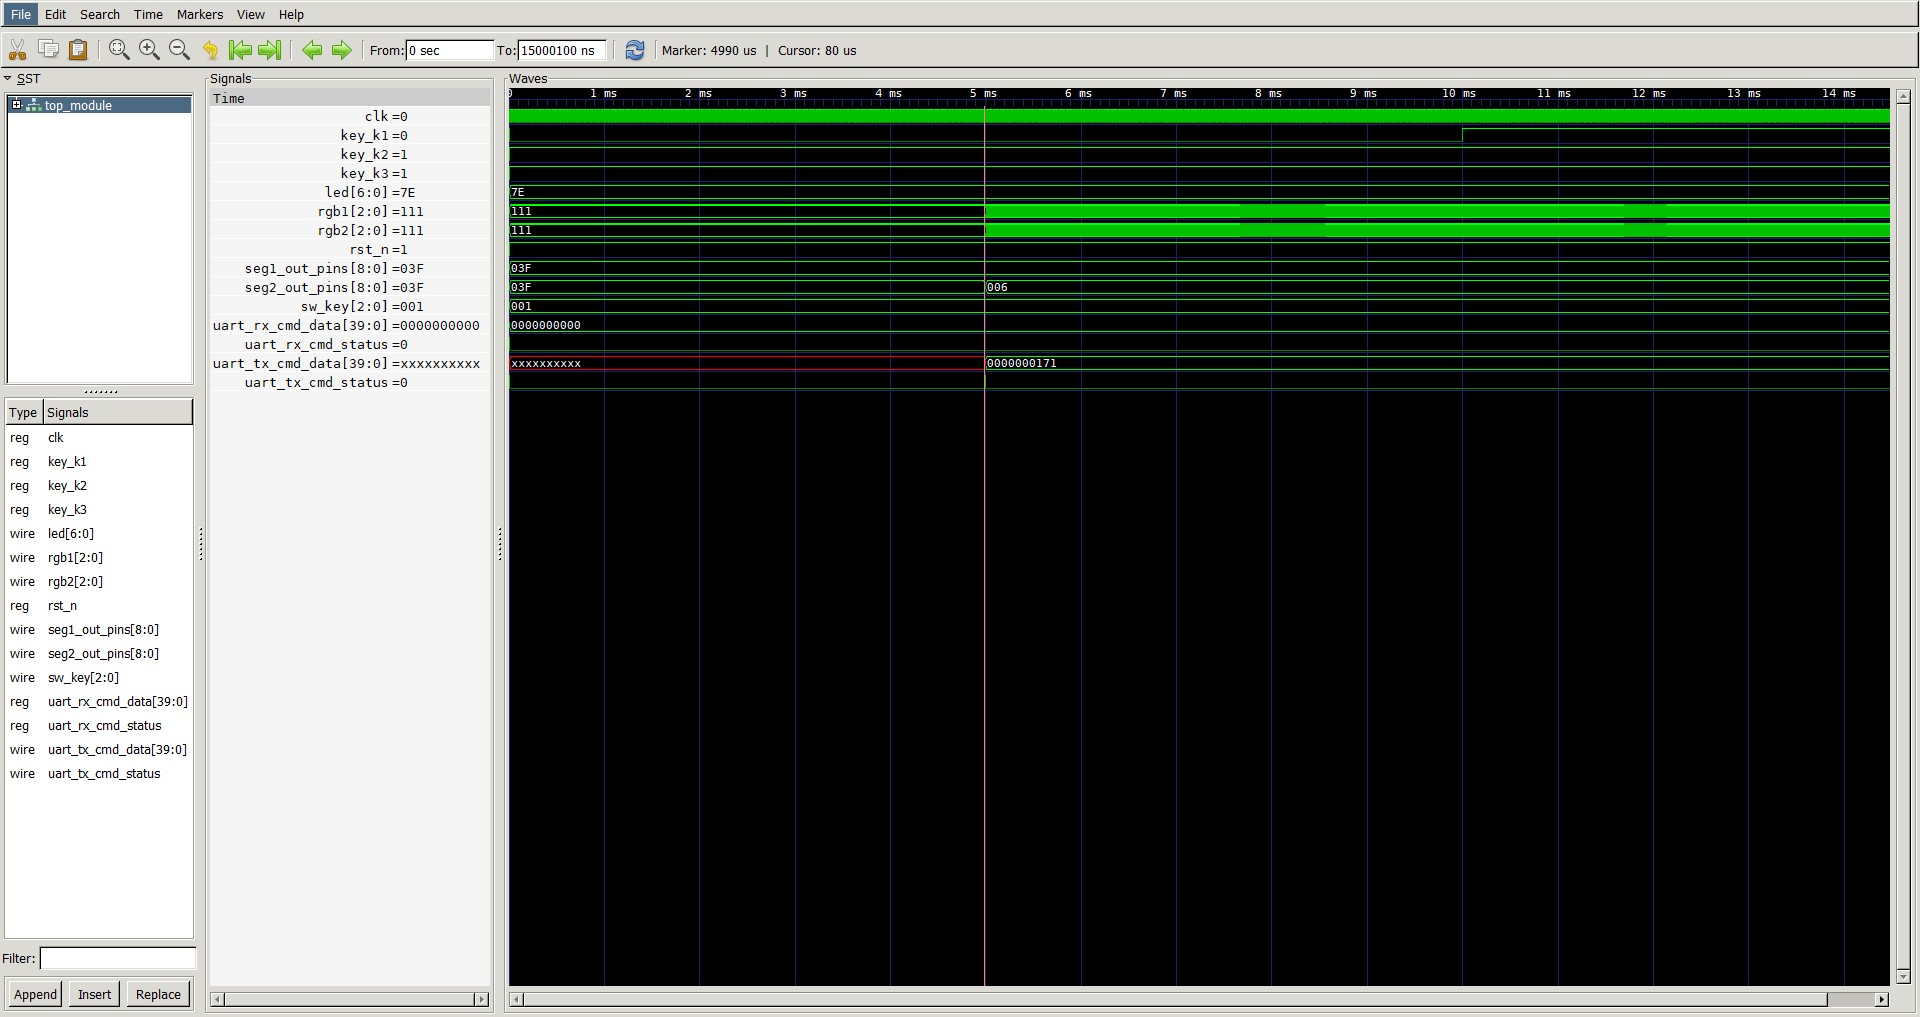
Task: Click waveform horizontal scrollbar thumb
Action: pos(1175,999)
